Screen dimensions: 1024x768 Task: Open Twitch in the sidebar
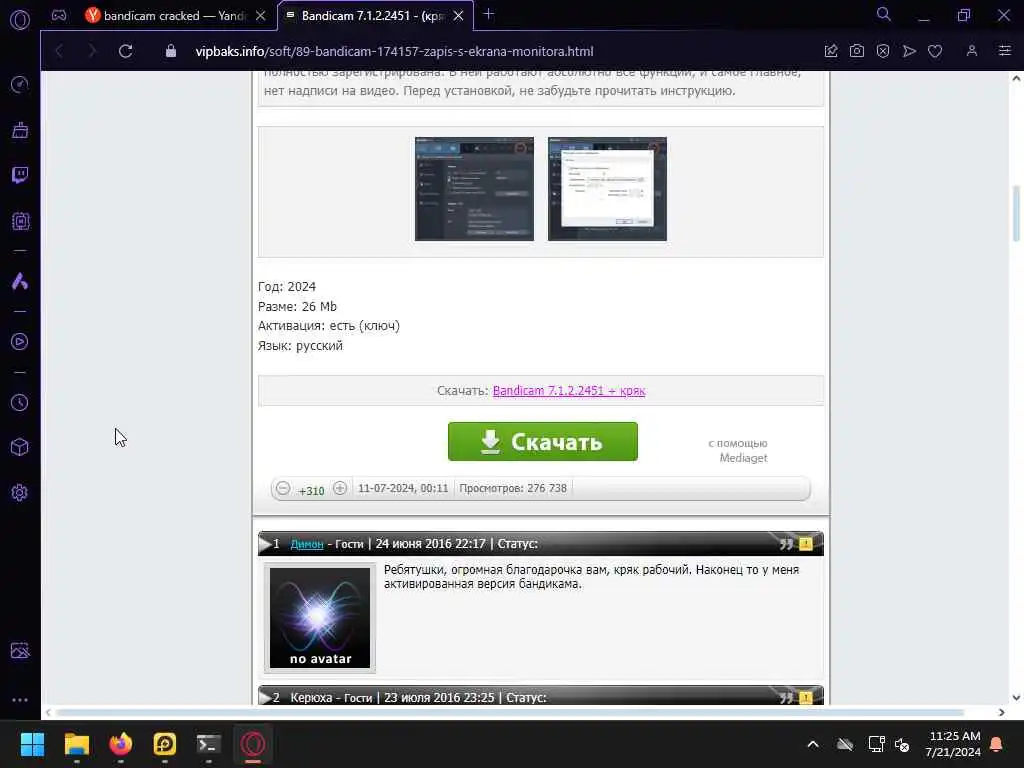click(20, 175)
